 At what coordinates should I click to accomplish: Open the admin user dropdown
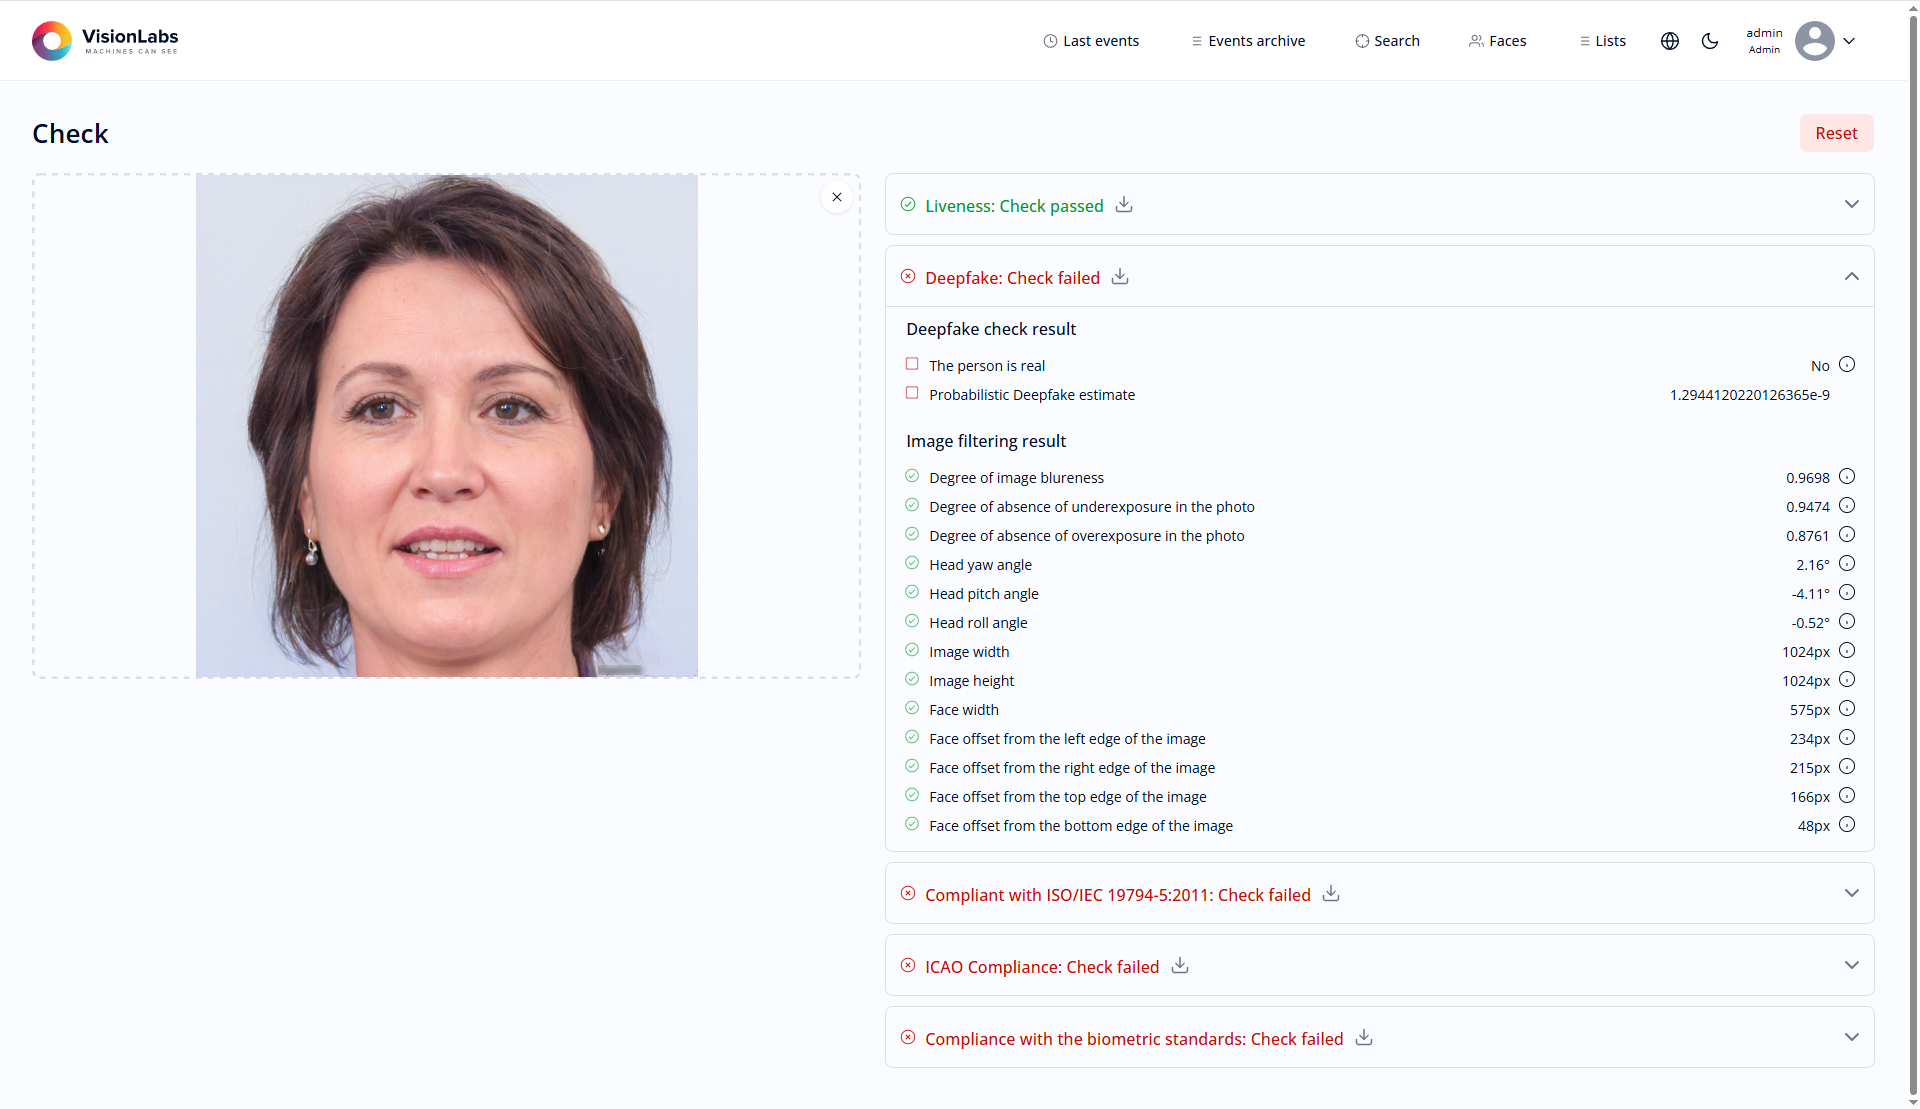1849,41
